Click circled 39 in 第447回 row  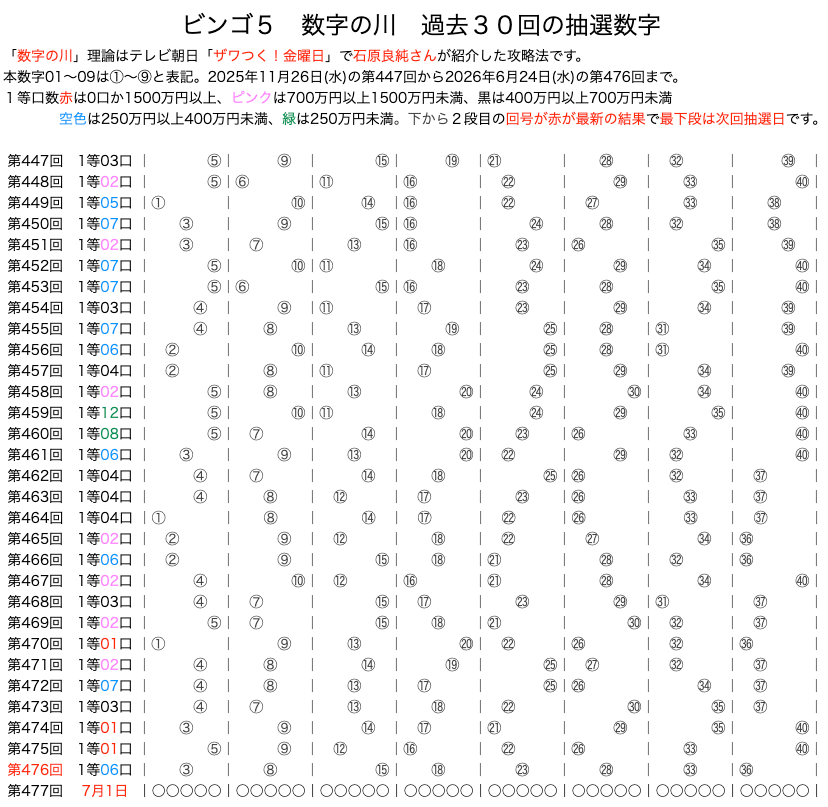(788, 161)
